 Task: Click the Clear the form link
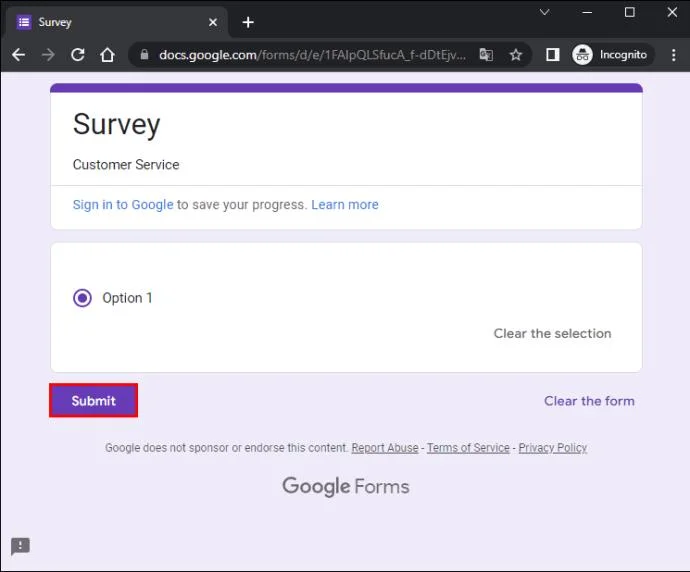[589, 401]
